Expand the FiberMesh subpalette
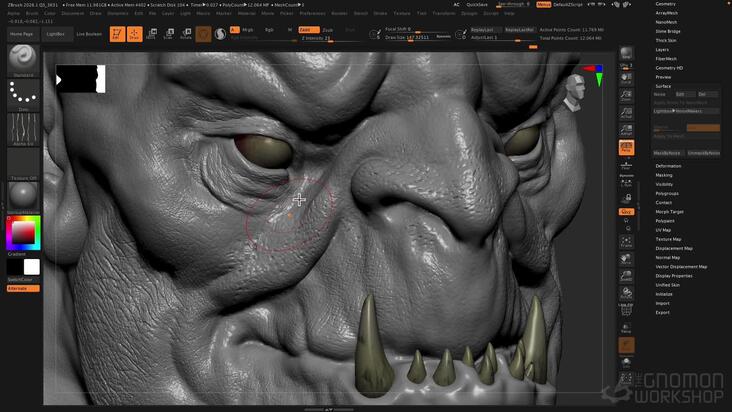This screenshot has height=412, width=732. tap(666, 59)
